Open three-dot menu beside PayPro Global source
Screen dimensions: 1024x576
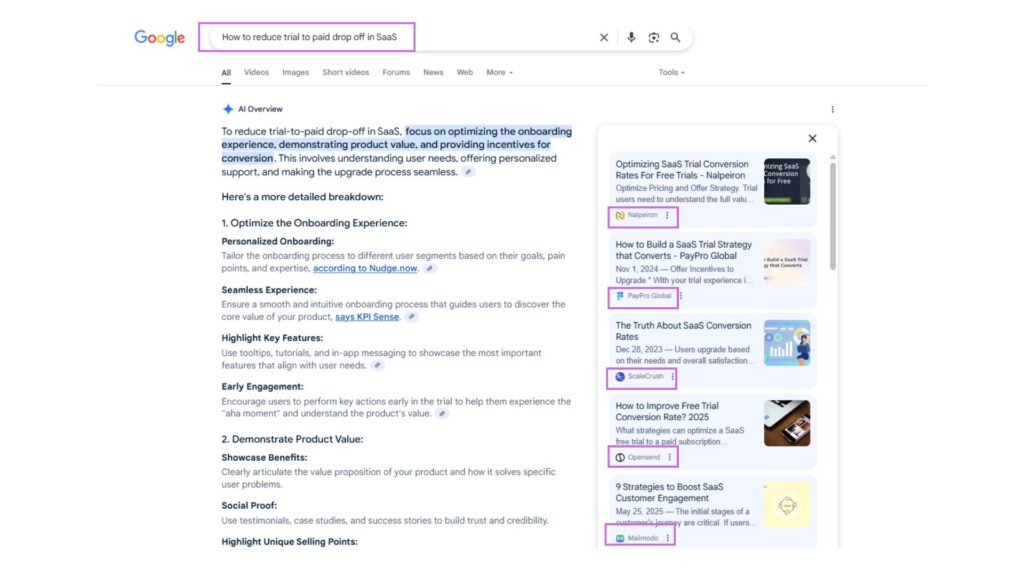pos(681,296)
